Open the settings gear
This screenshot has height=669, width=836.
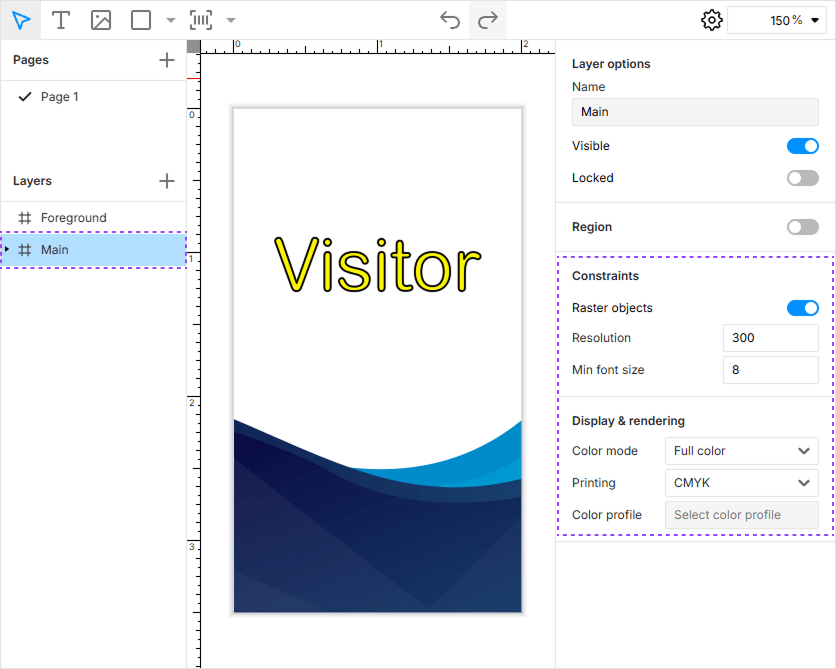coord(712,19)
